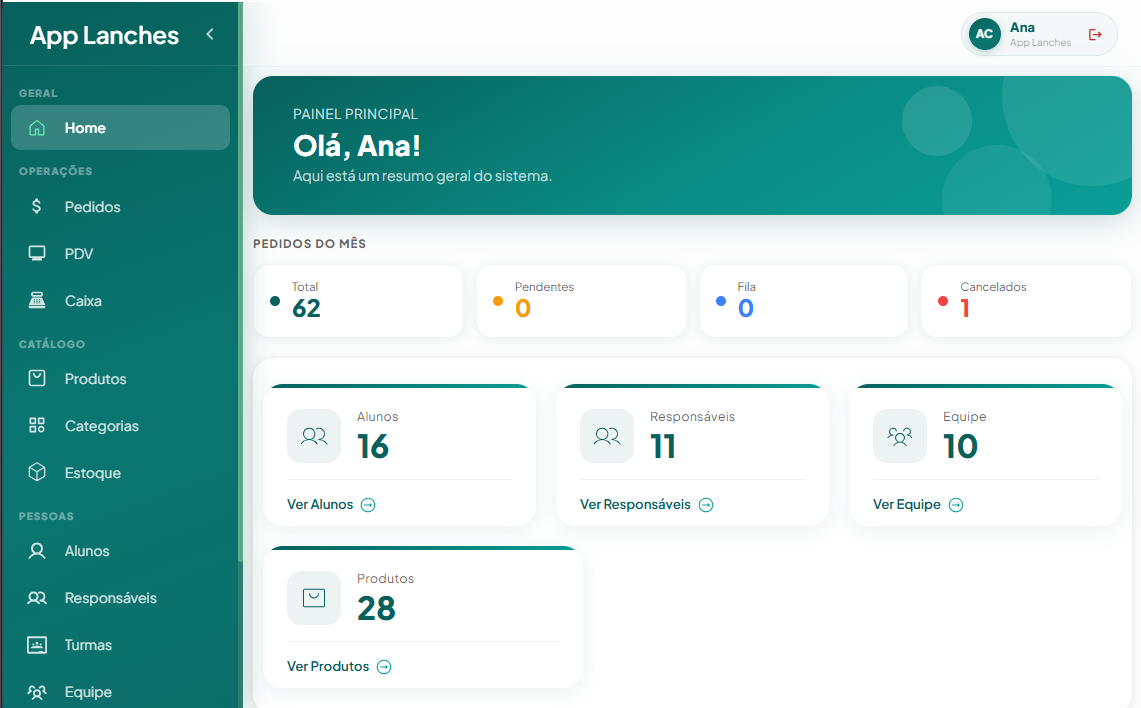Open the Ver Equipe link
Screen dimensions: 1141x708
918,505
